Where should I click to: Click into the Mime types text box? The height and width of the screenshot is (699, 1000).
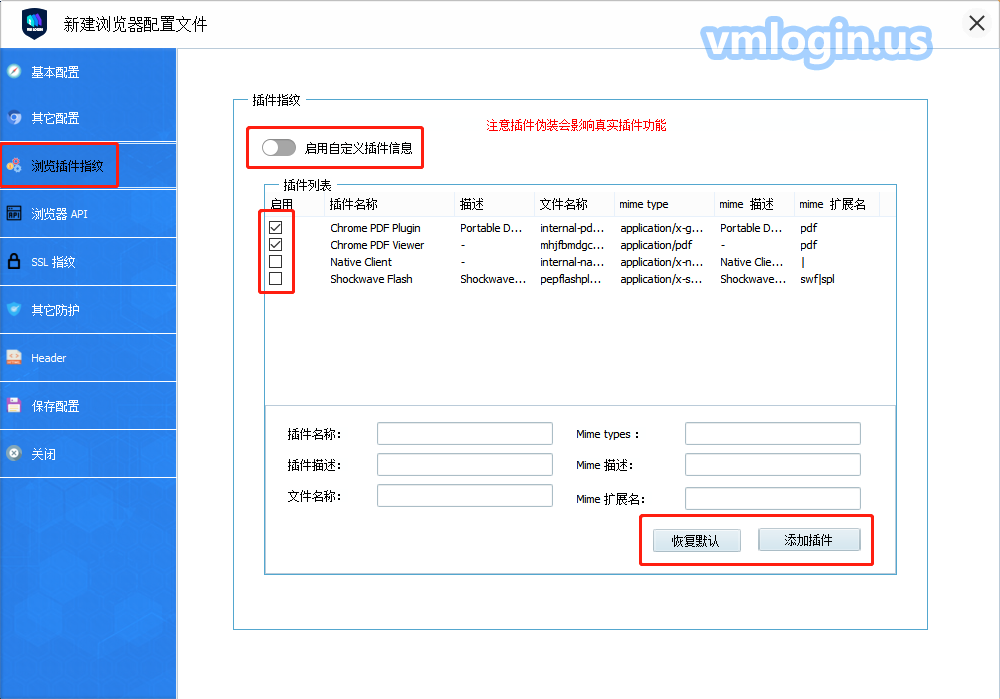click(772, 433)
